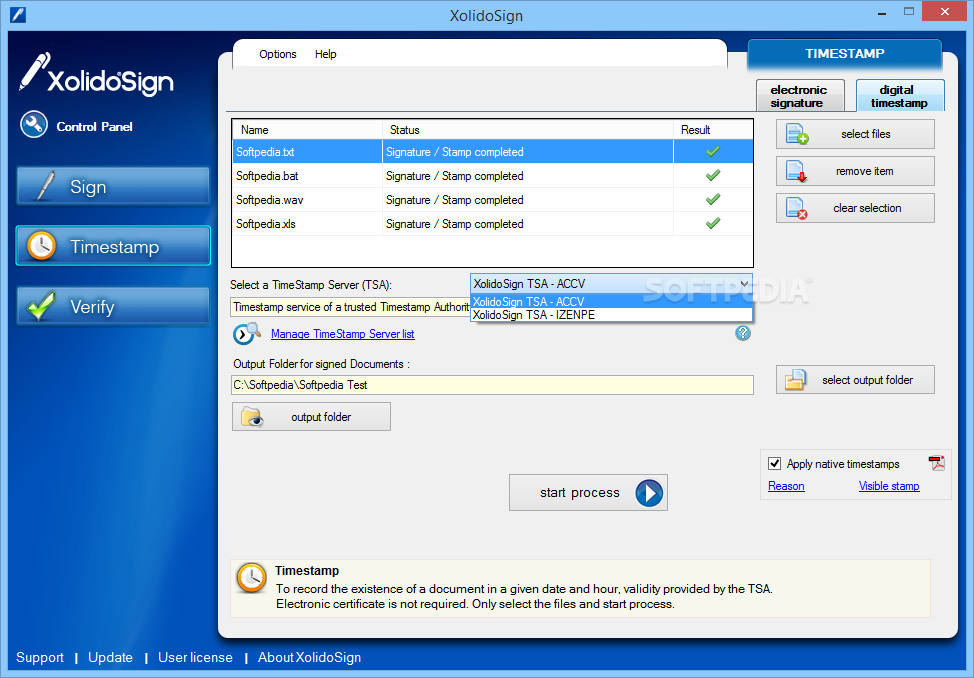Select the Softpedia.xls file row
The image size is (974, 678).
pos(493,224)
